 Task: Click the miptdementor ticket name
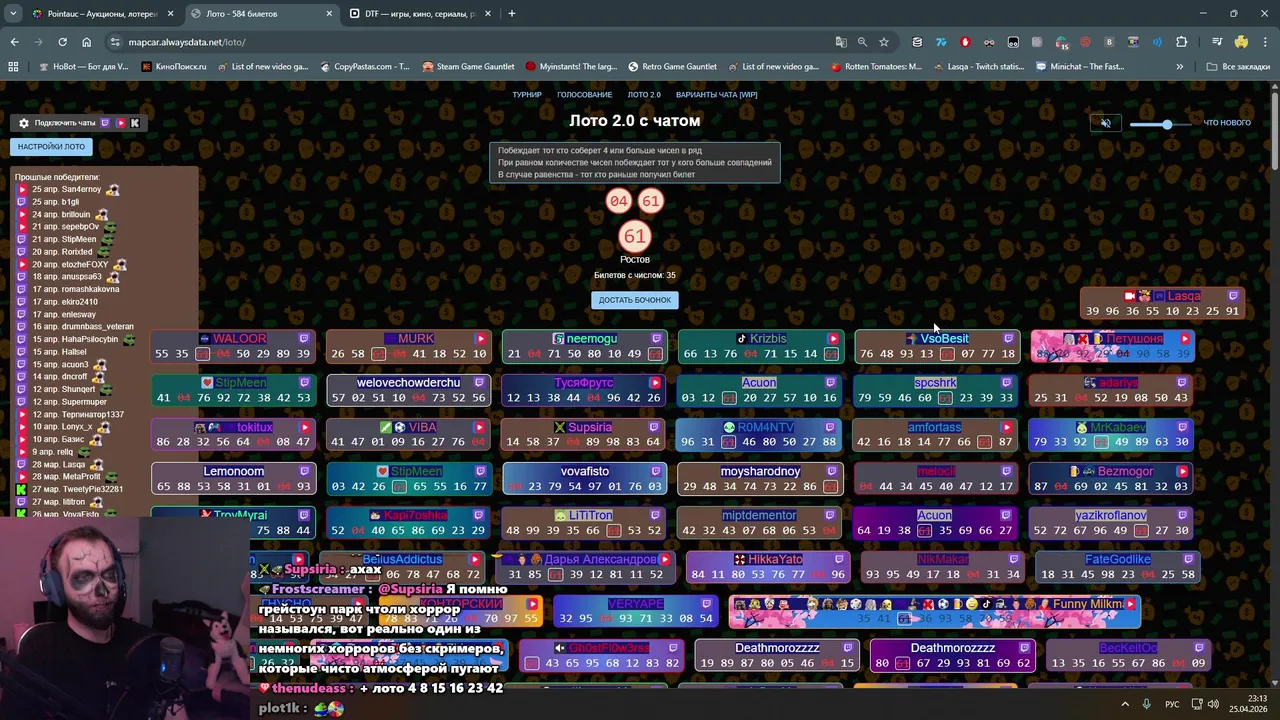point(759,515)
